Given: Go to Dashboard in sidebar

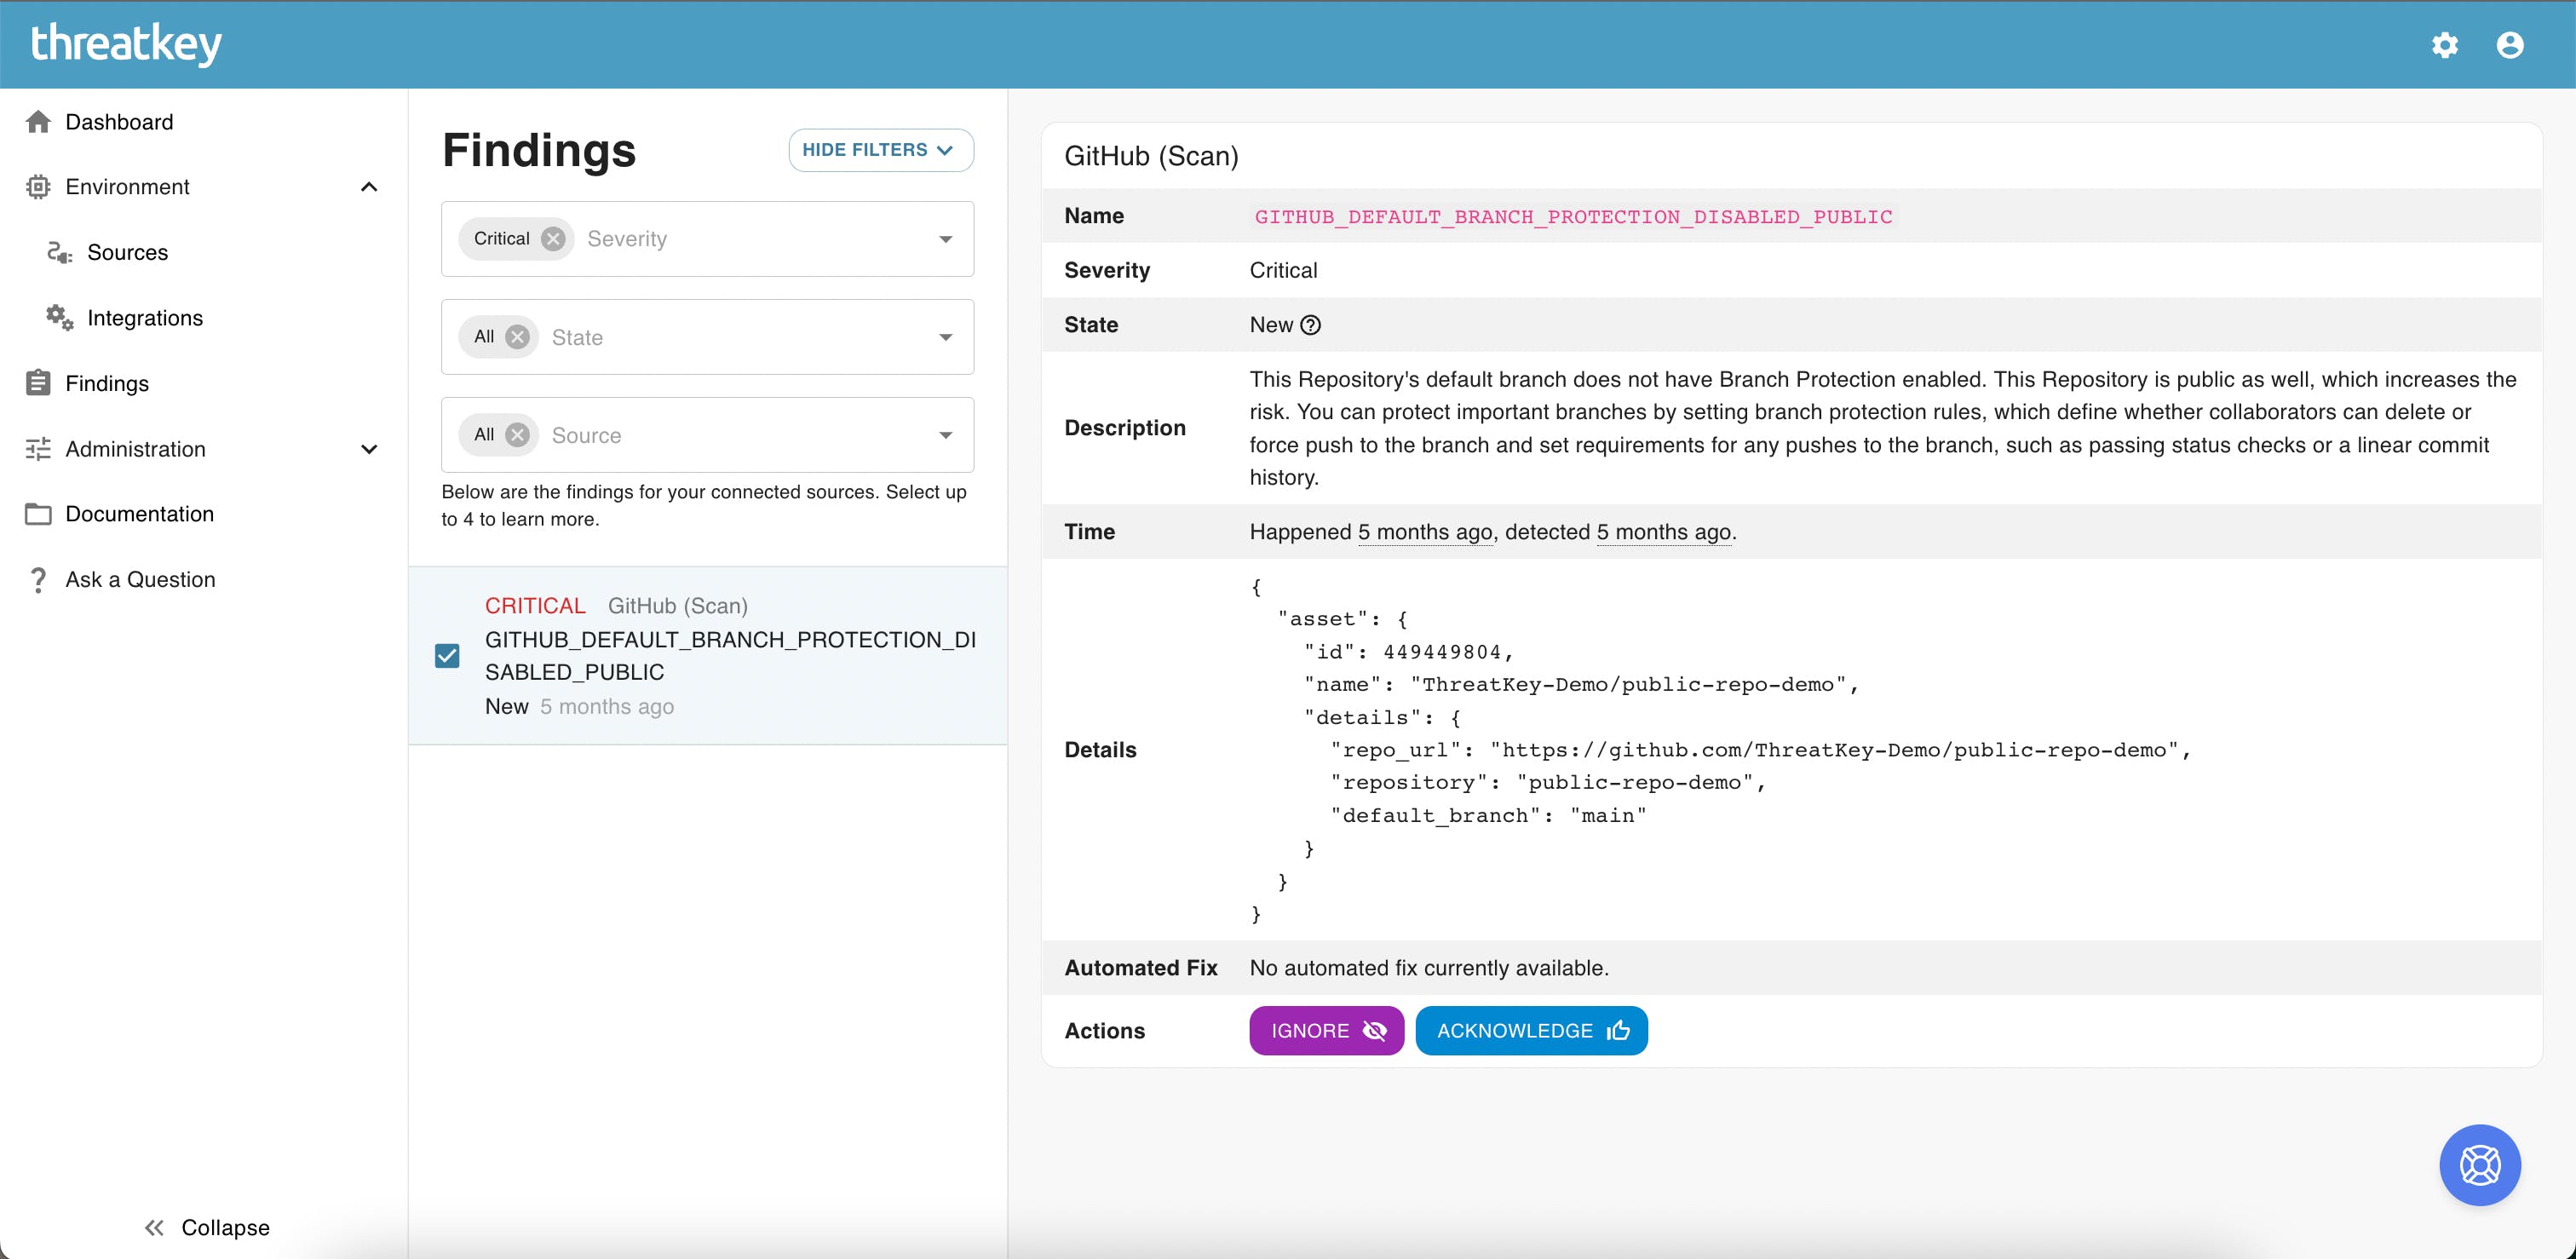Looking at the screenshot, I should coord(118,122).
